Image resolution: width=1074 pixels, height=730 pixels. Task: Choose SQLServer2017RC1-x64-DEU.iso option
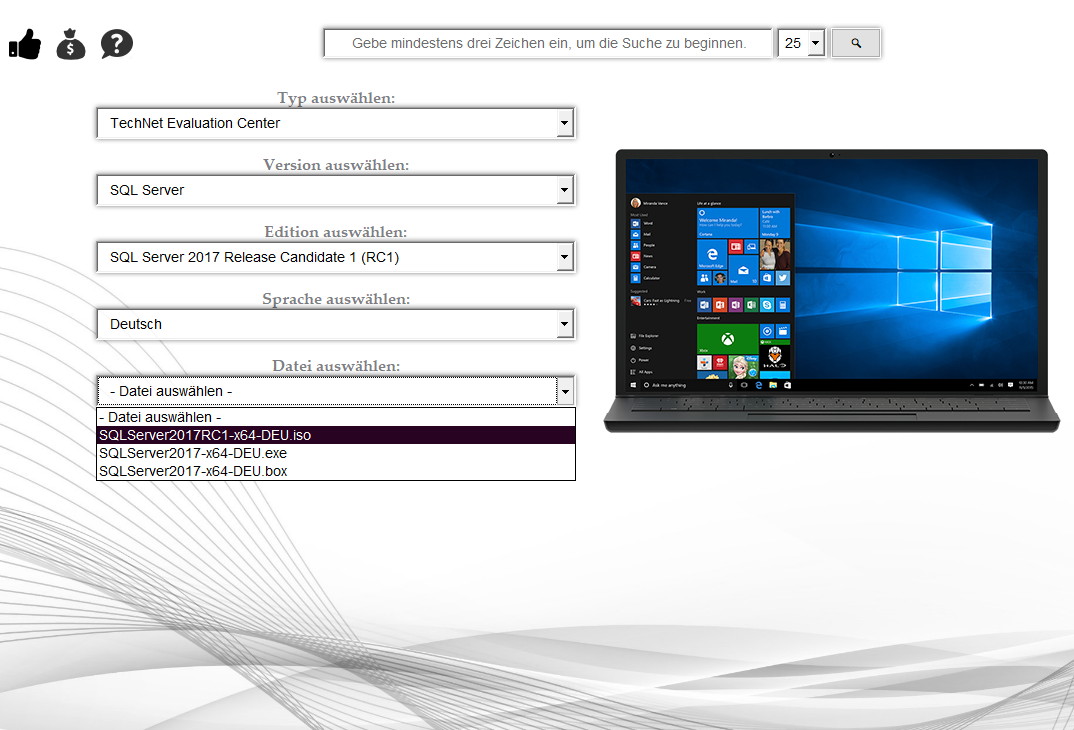pyautogui.click(x=336, y=435)
